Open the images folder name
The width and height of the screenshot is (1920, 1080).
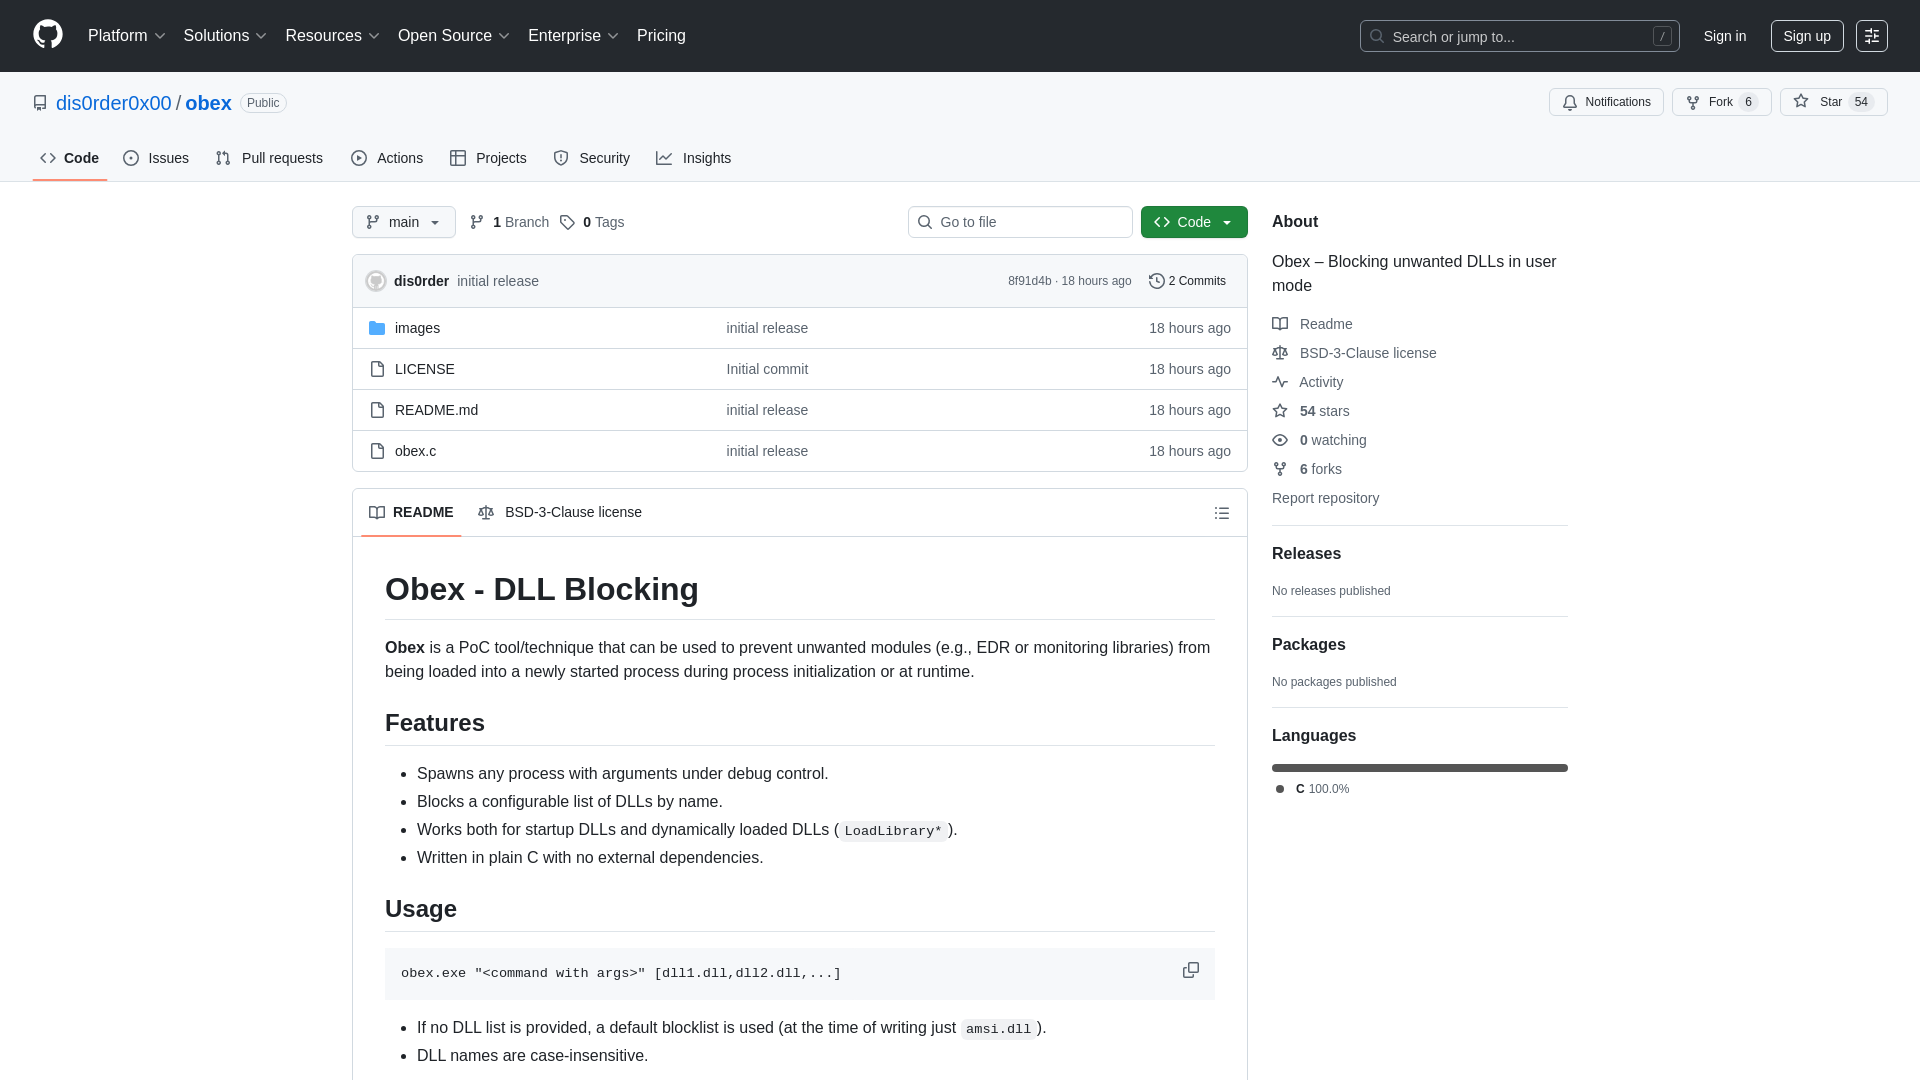coord(417,328)
